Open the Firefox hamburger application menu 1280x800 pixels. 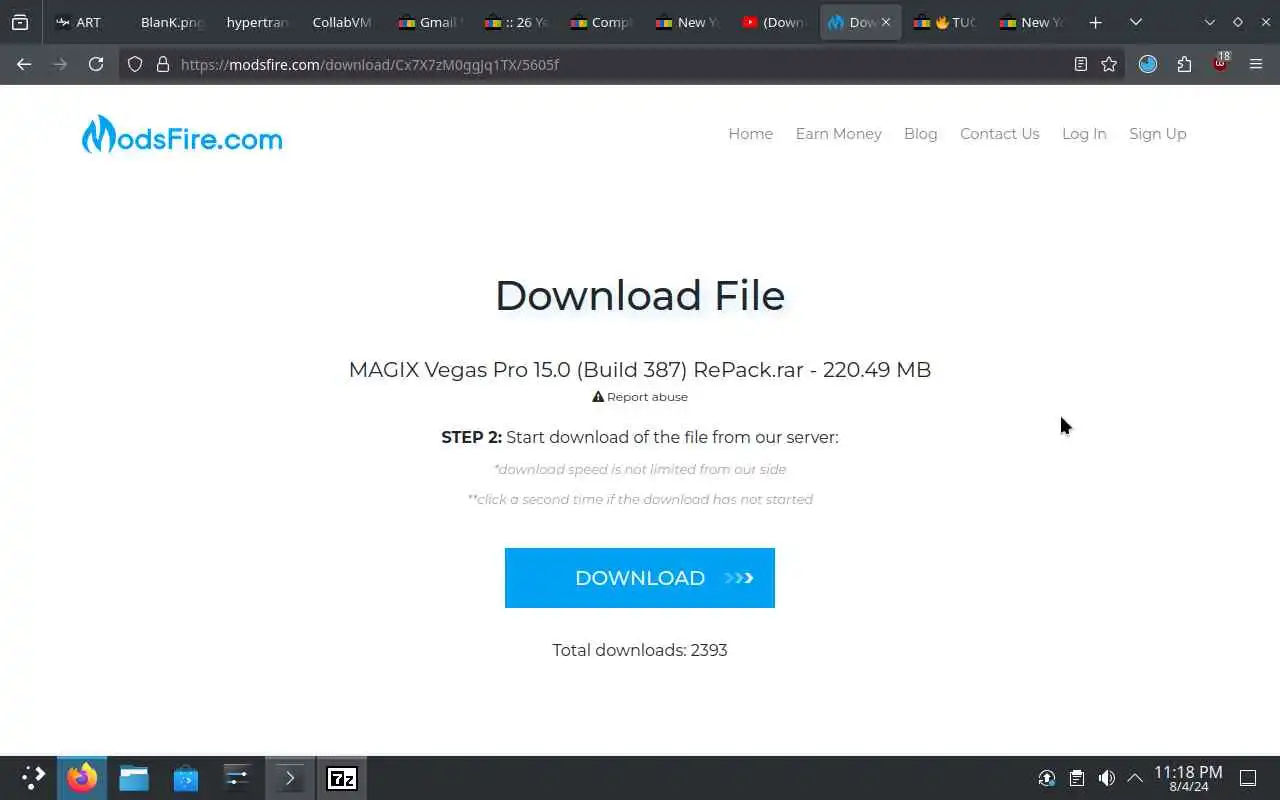coord(1256,64)
